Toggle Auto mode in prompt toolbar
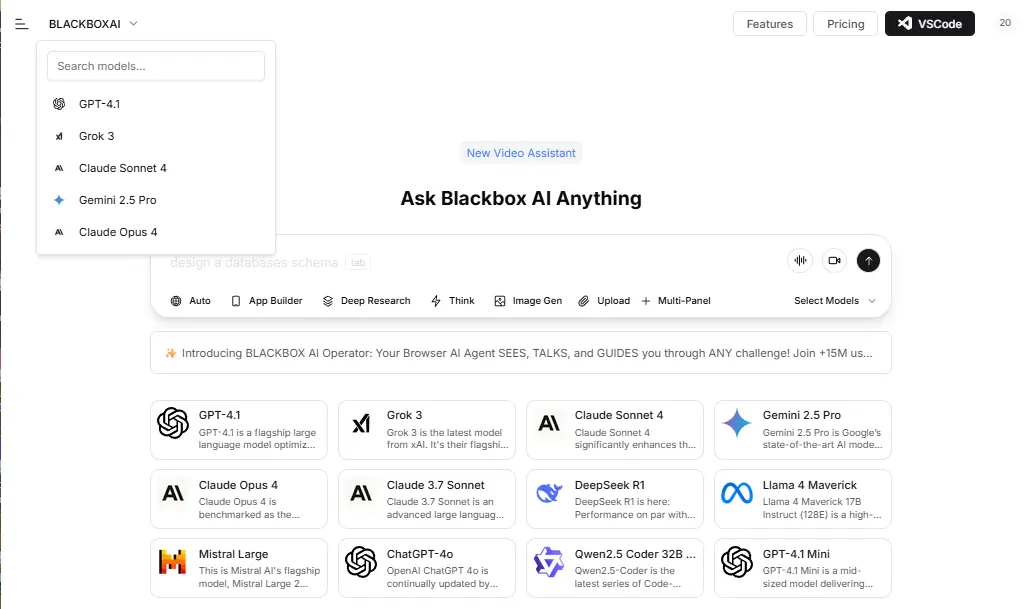The height and width of the screenshot is (609, 1035). (191, 301)
